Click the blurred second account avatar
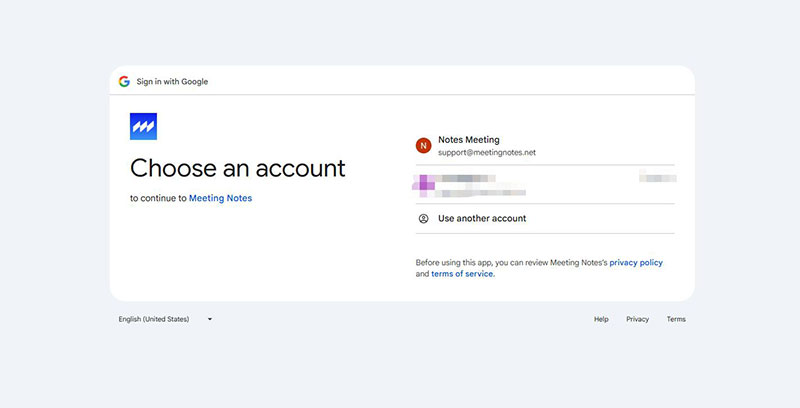 (425, 182)
